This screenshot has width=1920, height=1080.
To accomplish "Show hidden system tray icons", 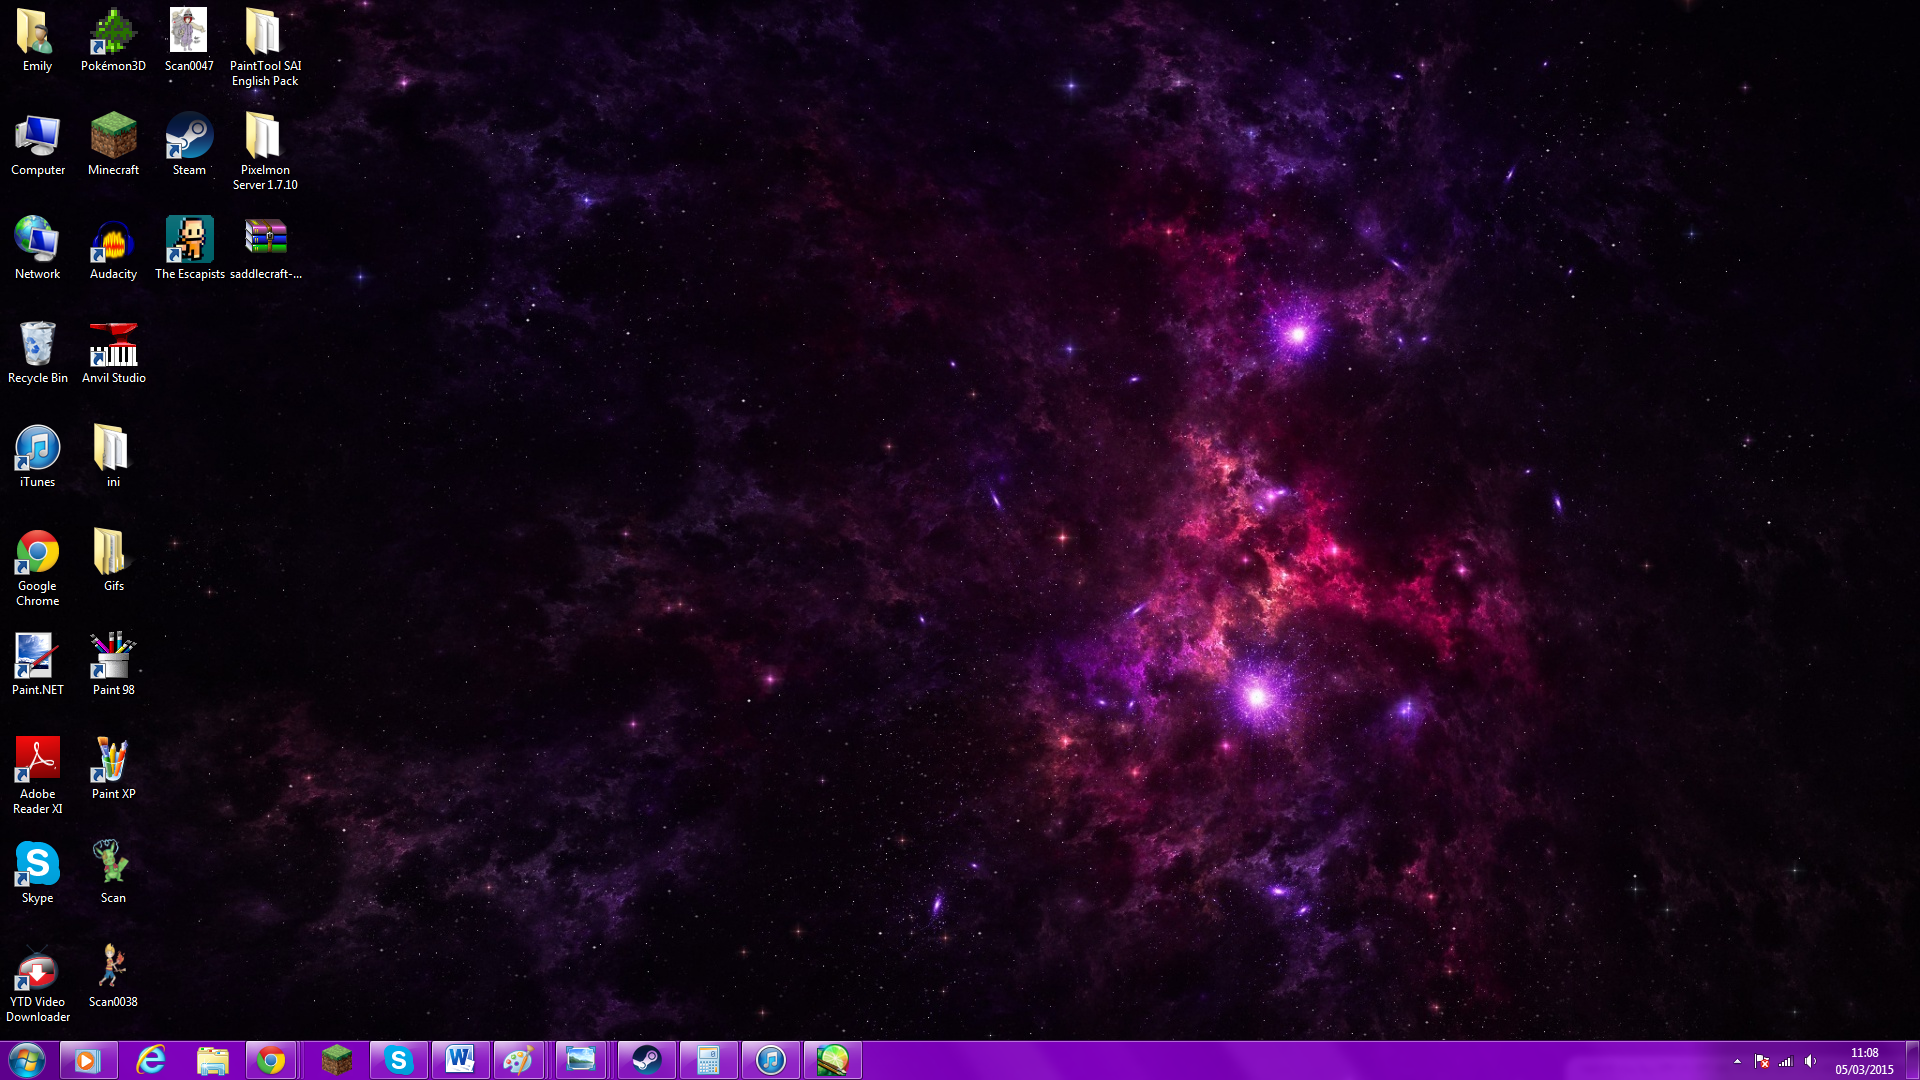I will click(1737, 1061).
